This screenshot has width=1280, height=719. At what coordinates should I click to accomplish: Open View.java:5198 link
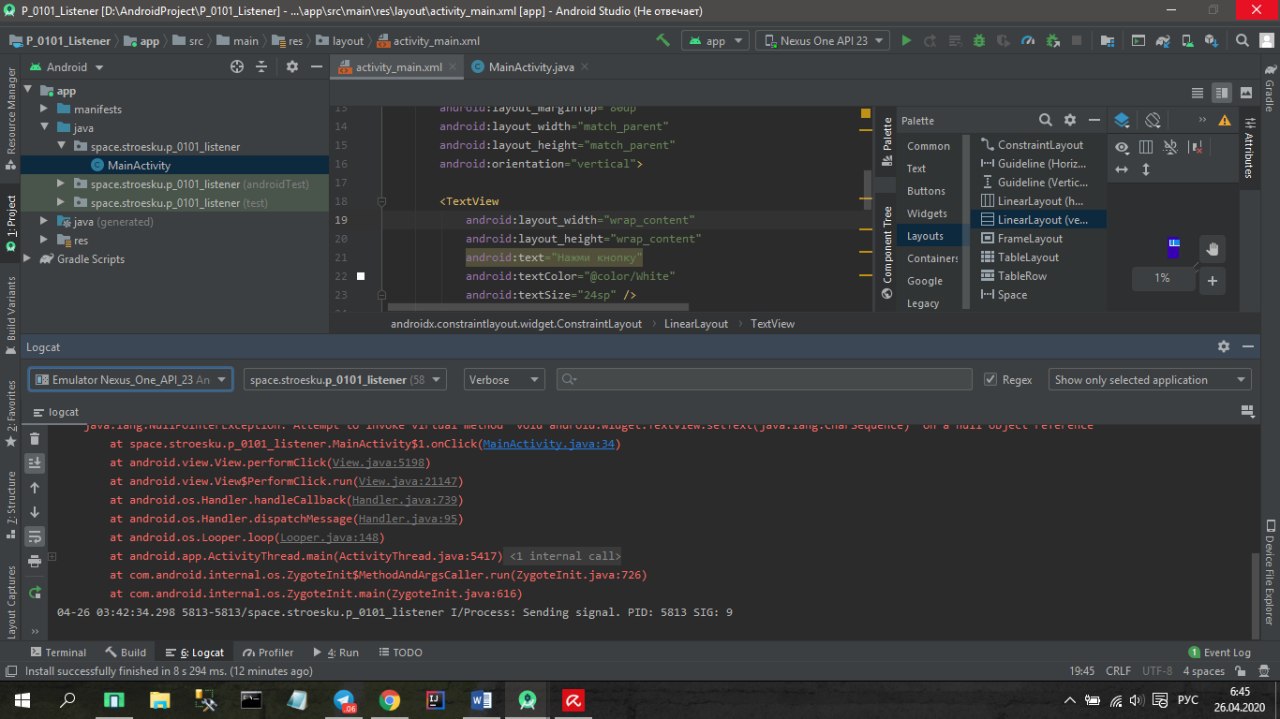coord(379,463)
